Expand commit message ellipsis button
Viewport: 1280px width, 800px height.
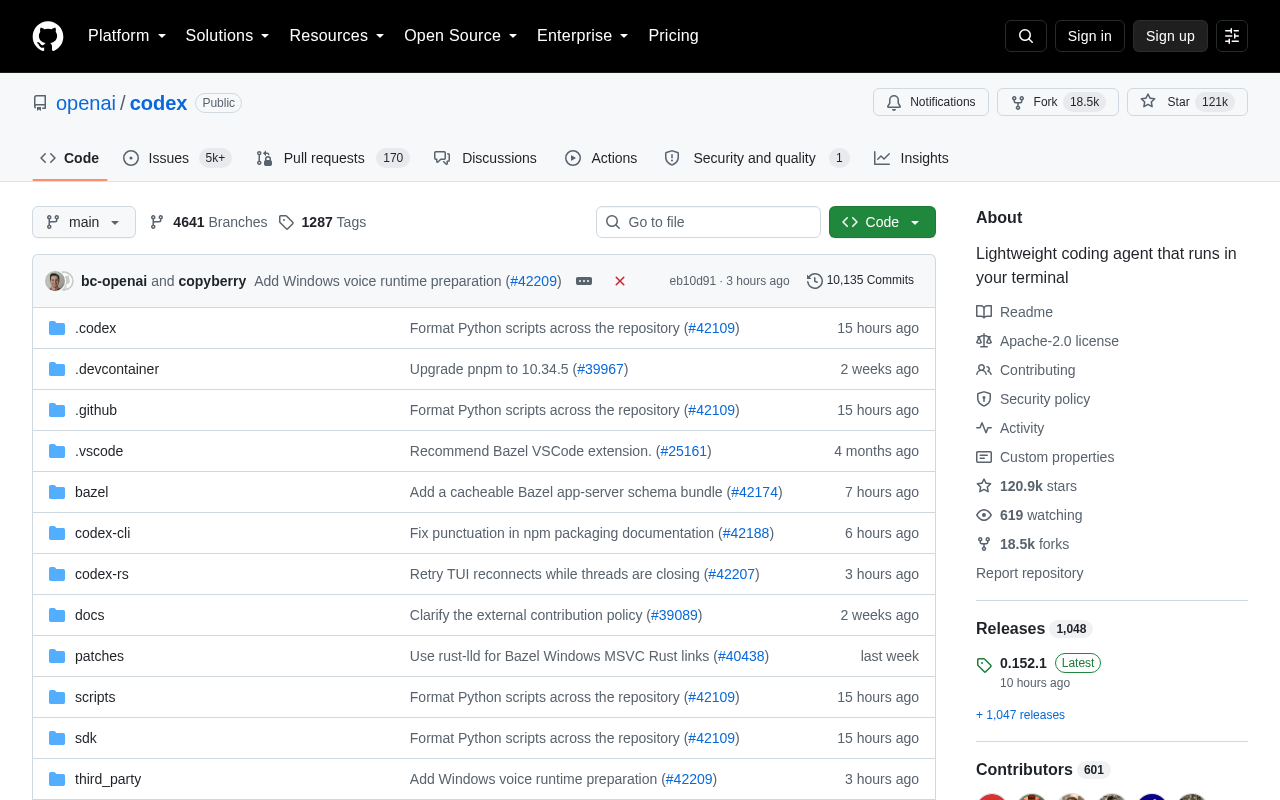[584, 281]
